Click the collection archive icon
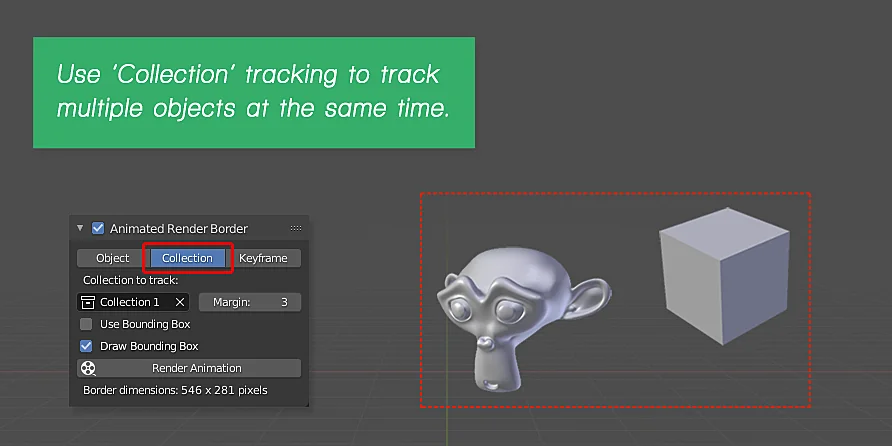The height and width of the screenshot is (446, 892). click(x=88, y=302)
